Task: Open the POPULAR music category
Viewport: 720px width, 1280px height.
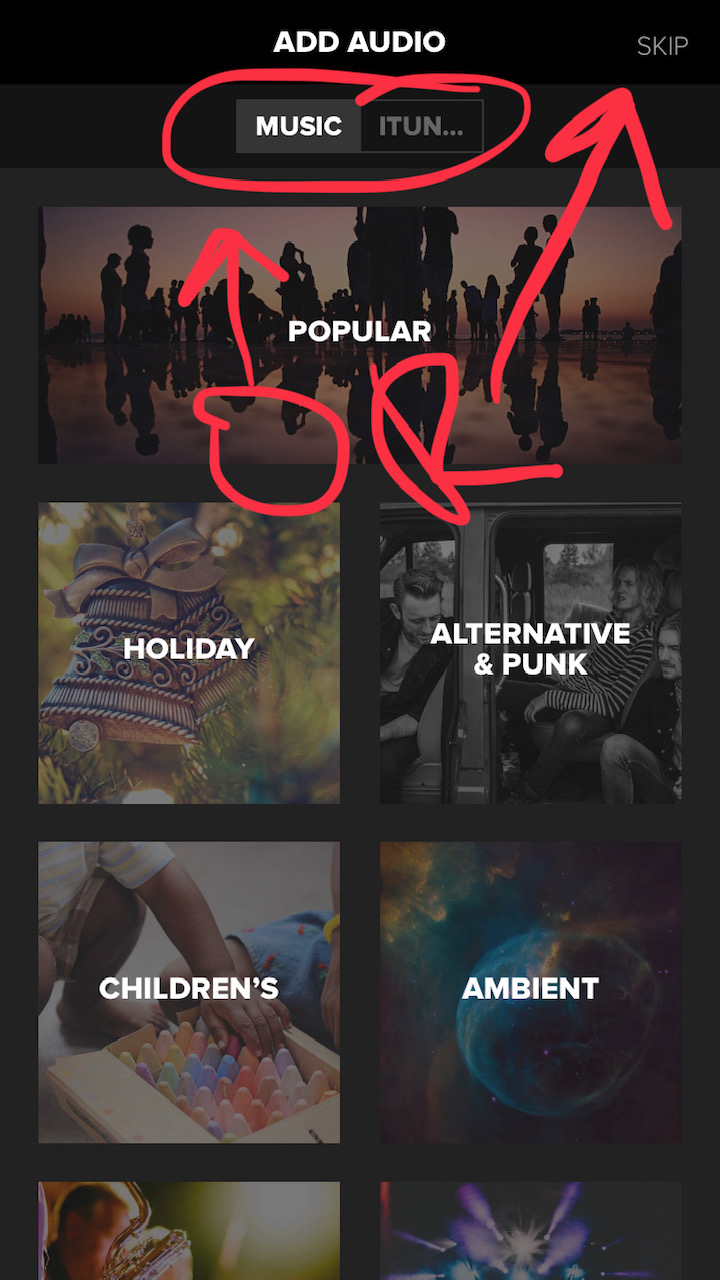Action: 360,335
